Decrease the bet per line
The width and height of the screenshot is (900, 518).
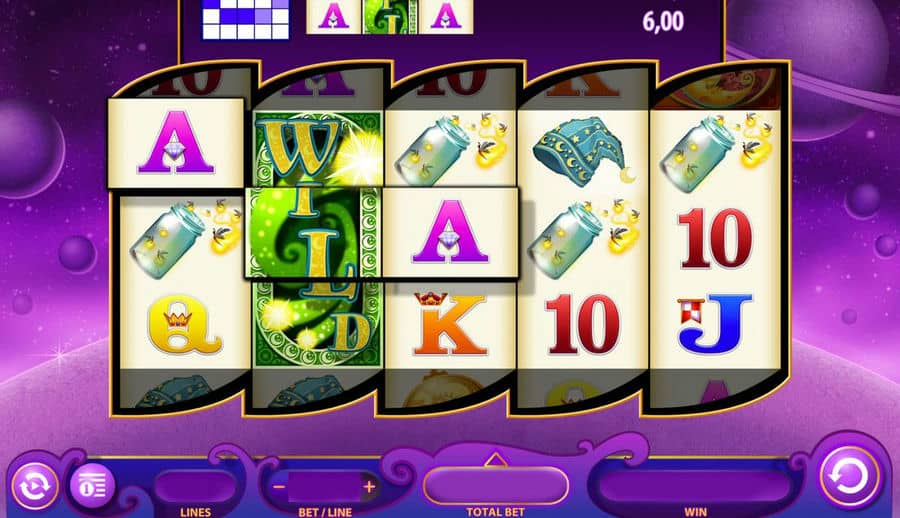[280, 487]
